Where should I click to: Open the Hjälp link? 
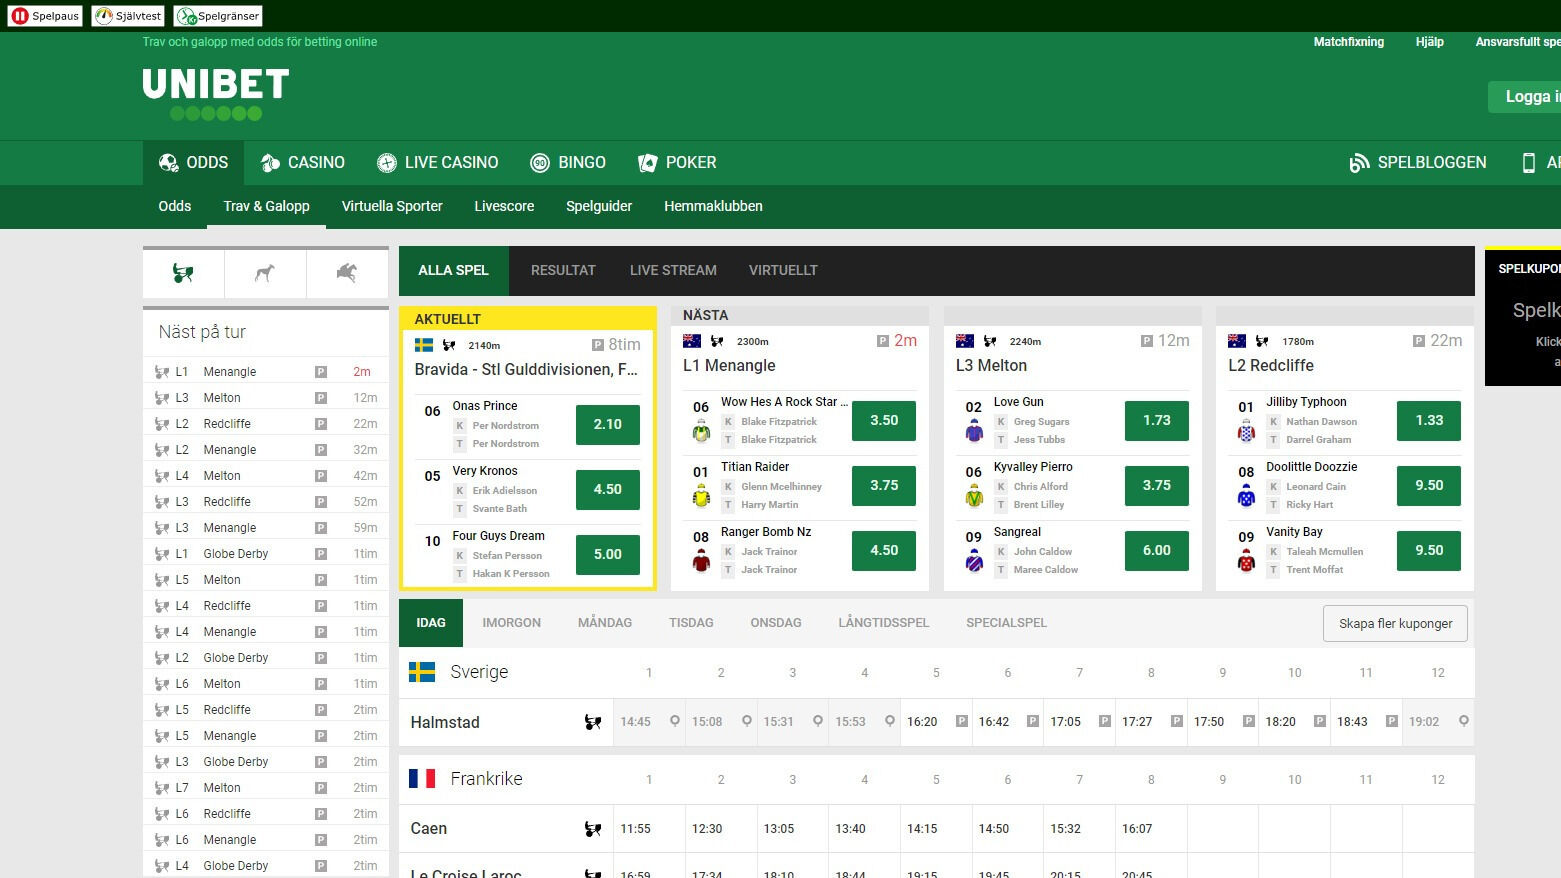[x=1430, y=42]
